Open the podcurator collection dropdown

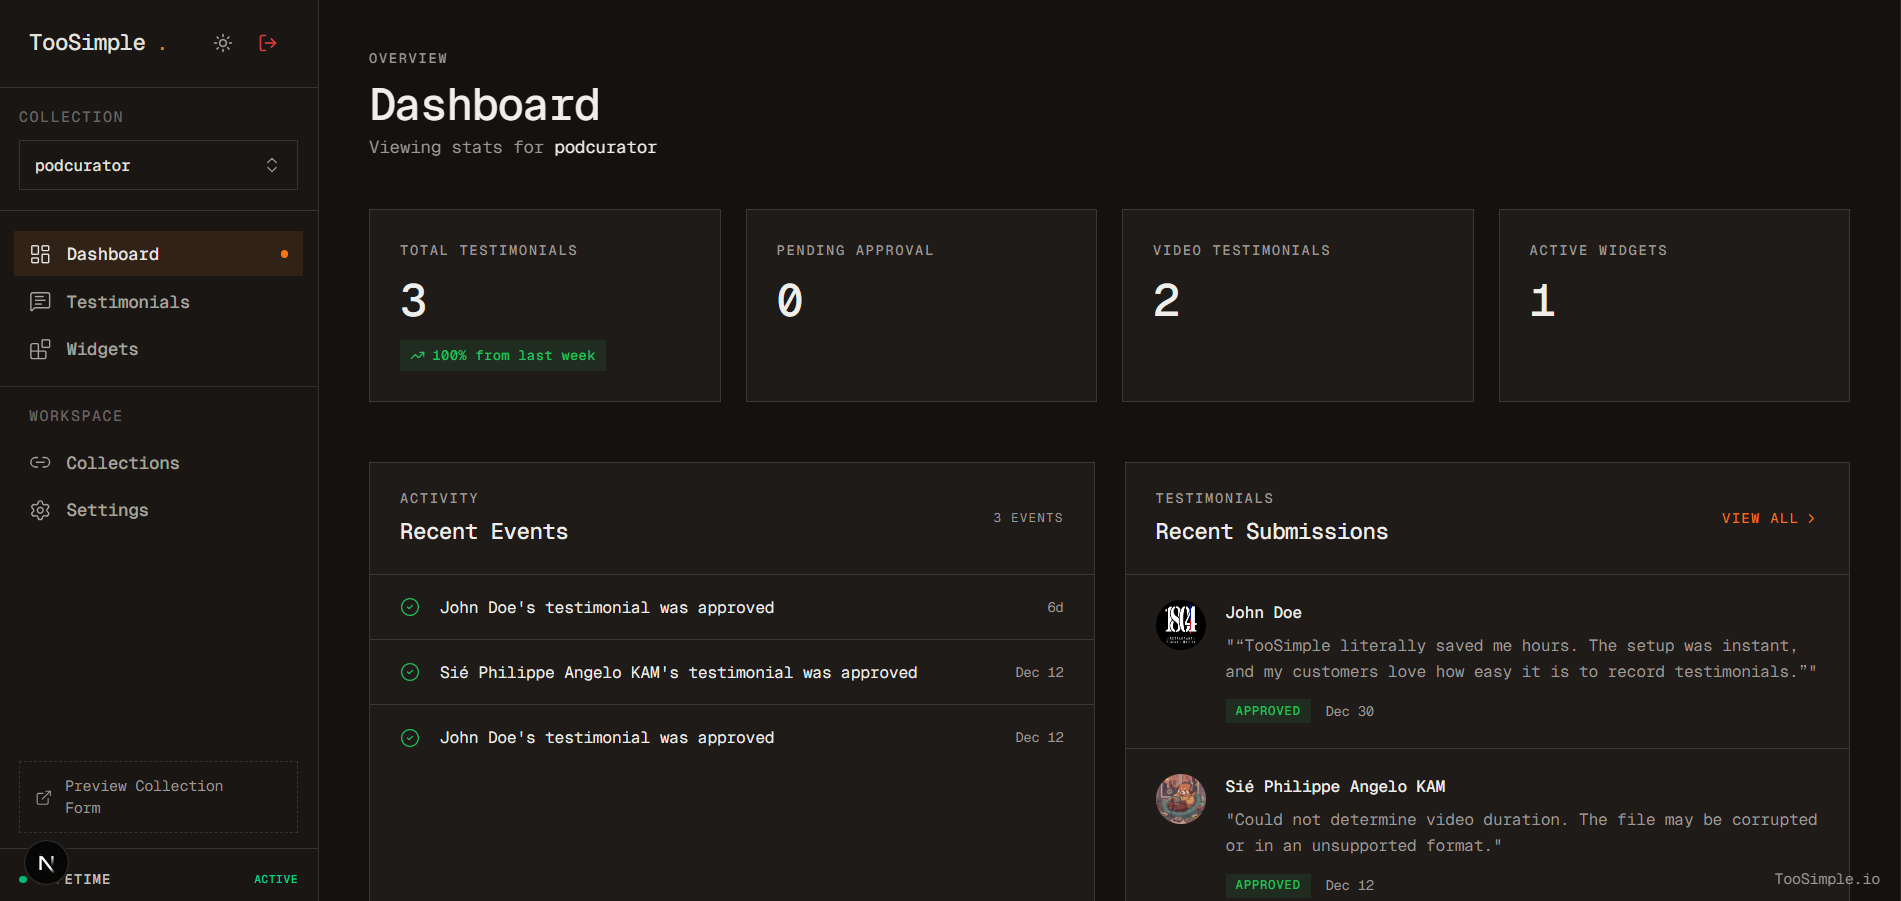pyautogui.click(x=158, y=165)
